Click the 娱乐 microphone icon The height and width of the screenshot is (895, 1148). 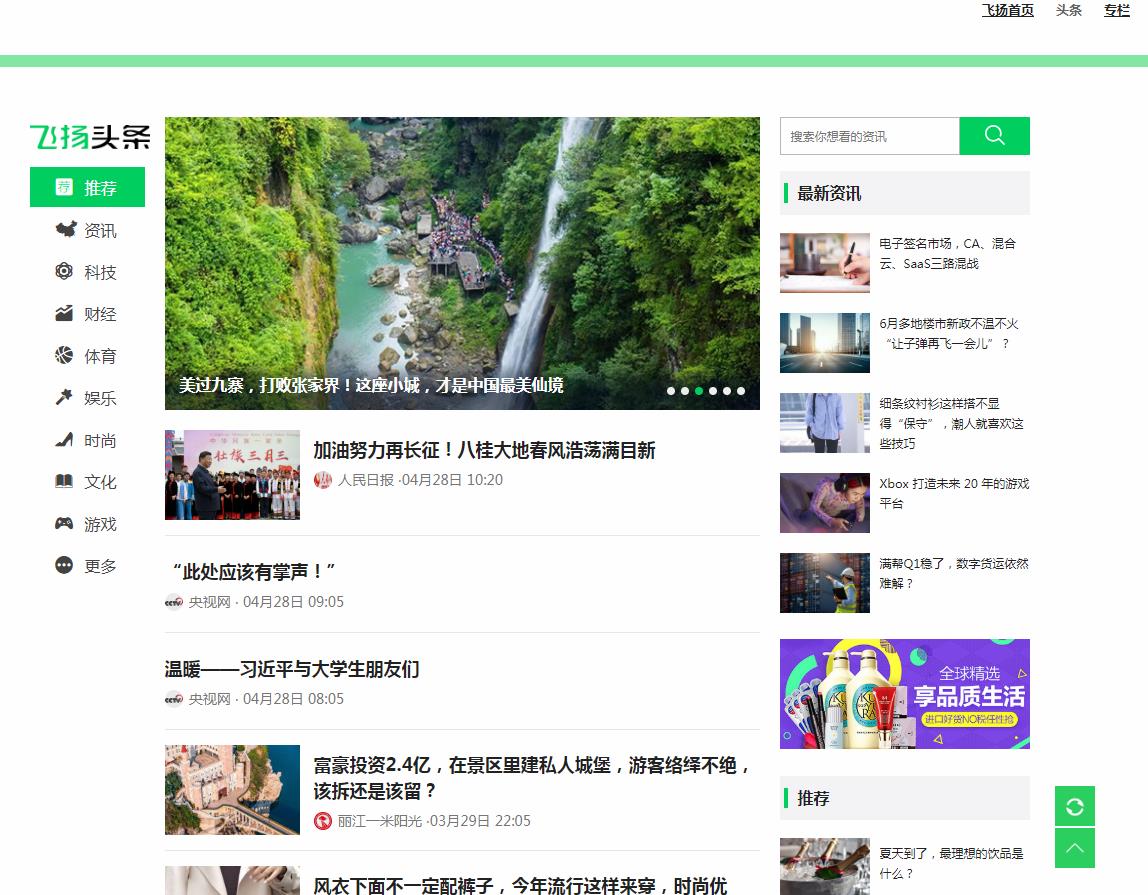(64, 397)
